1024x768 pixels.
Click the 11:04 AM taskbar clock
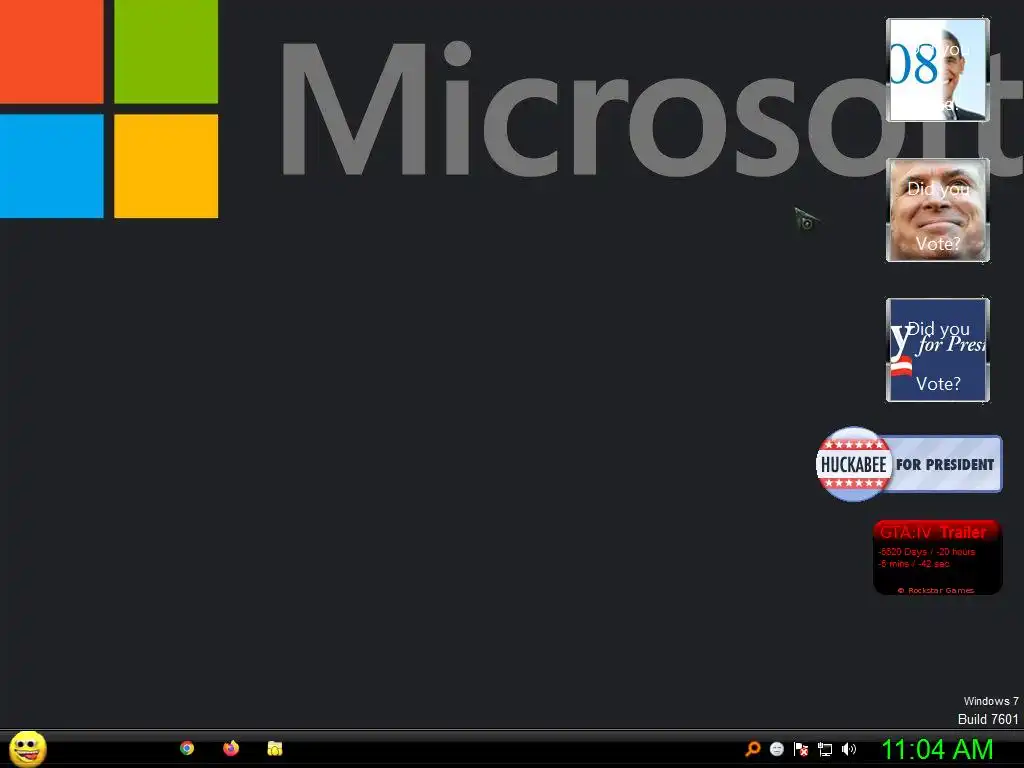coord(937,750)
